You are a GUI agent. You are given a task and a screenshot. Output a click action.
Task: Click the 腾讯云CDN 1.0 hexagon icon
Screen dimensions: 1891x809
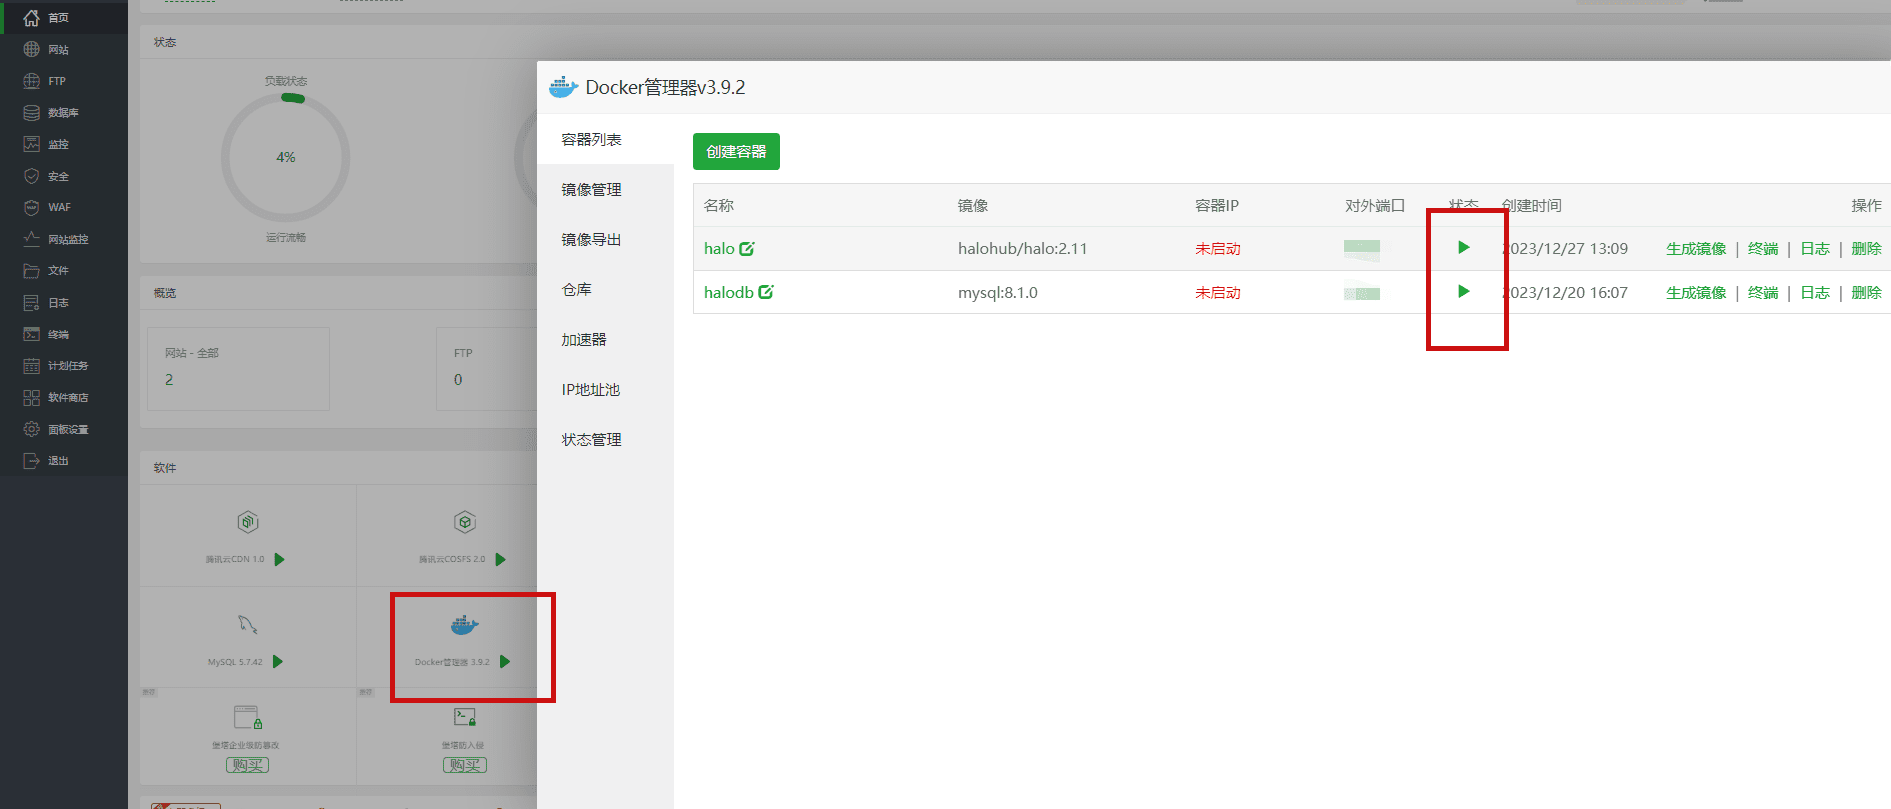coord(247,522)
